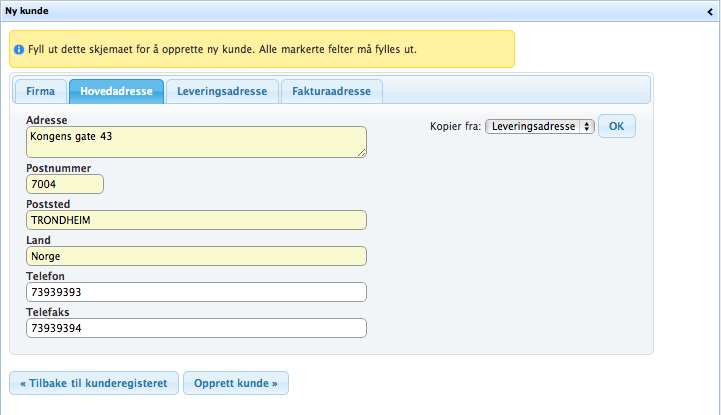The image size is (721, 415).
Task: Select the Poststed input field
Action: coord(196,220)
